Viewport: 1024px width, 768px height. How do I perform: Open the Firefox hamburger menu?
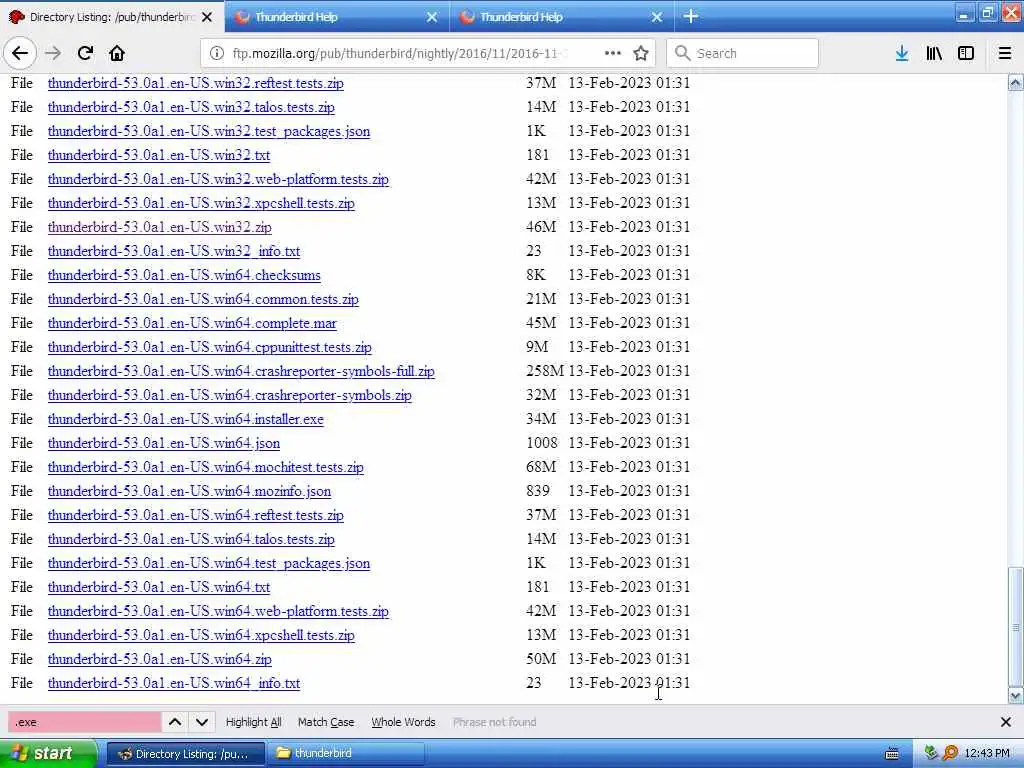coord(1005,53)
